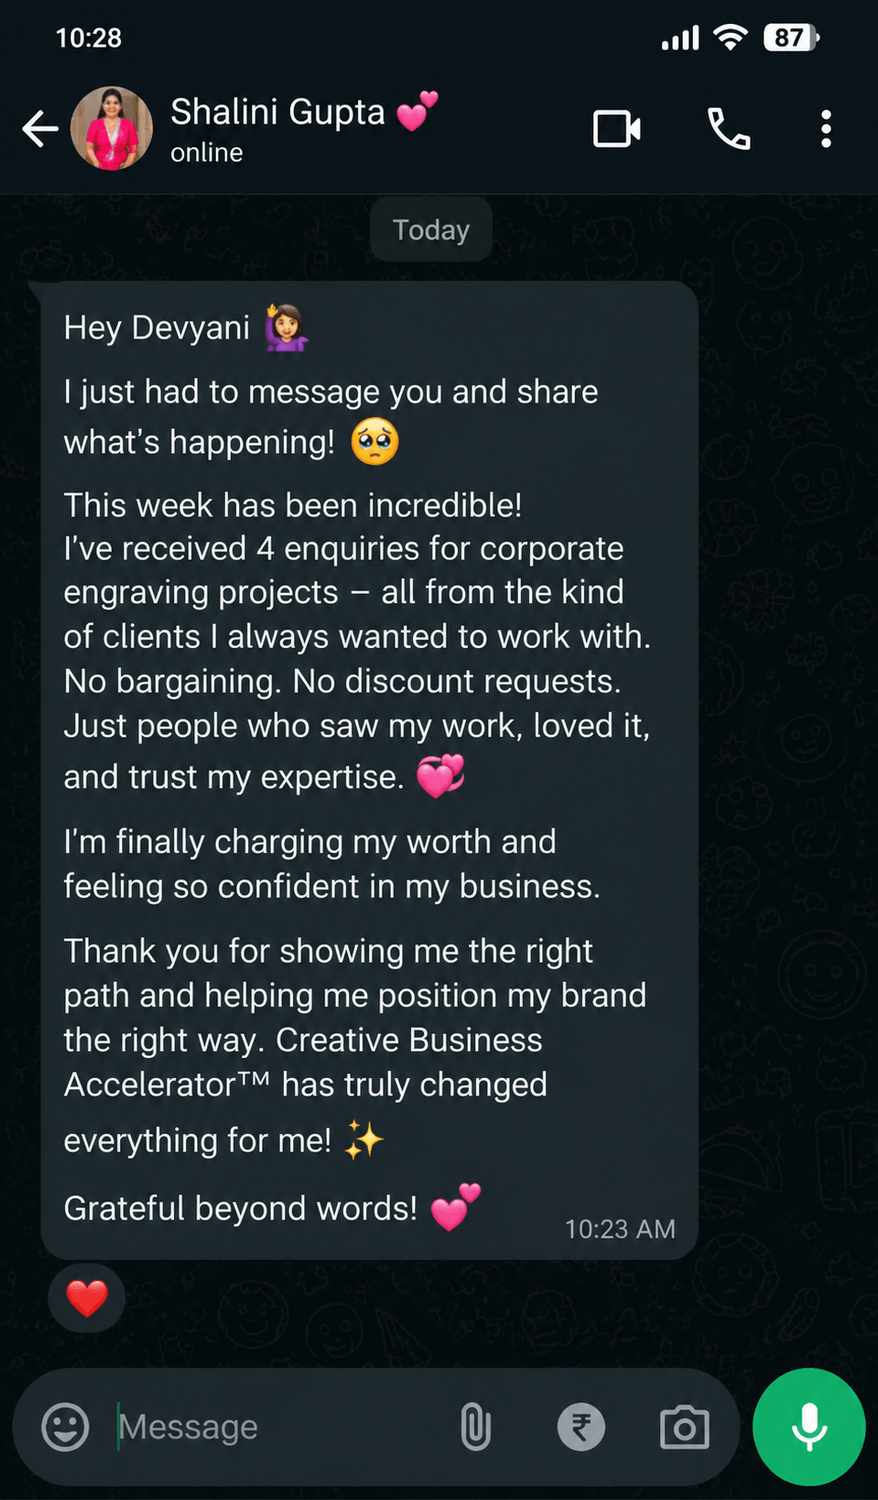
Task: Open the three-dot more options menu
Action: tap(826, 129)
